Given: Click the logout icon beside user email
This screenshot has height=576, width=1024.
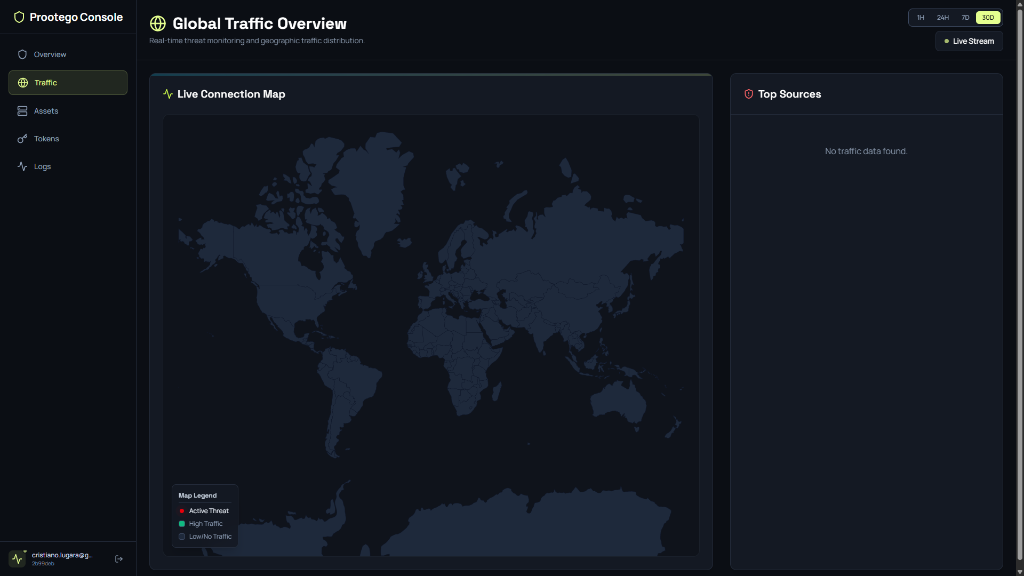Looking at the screenshot, I should (x=119, y=558).
